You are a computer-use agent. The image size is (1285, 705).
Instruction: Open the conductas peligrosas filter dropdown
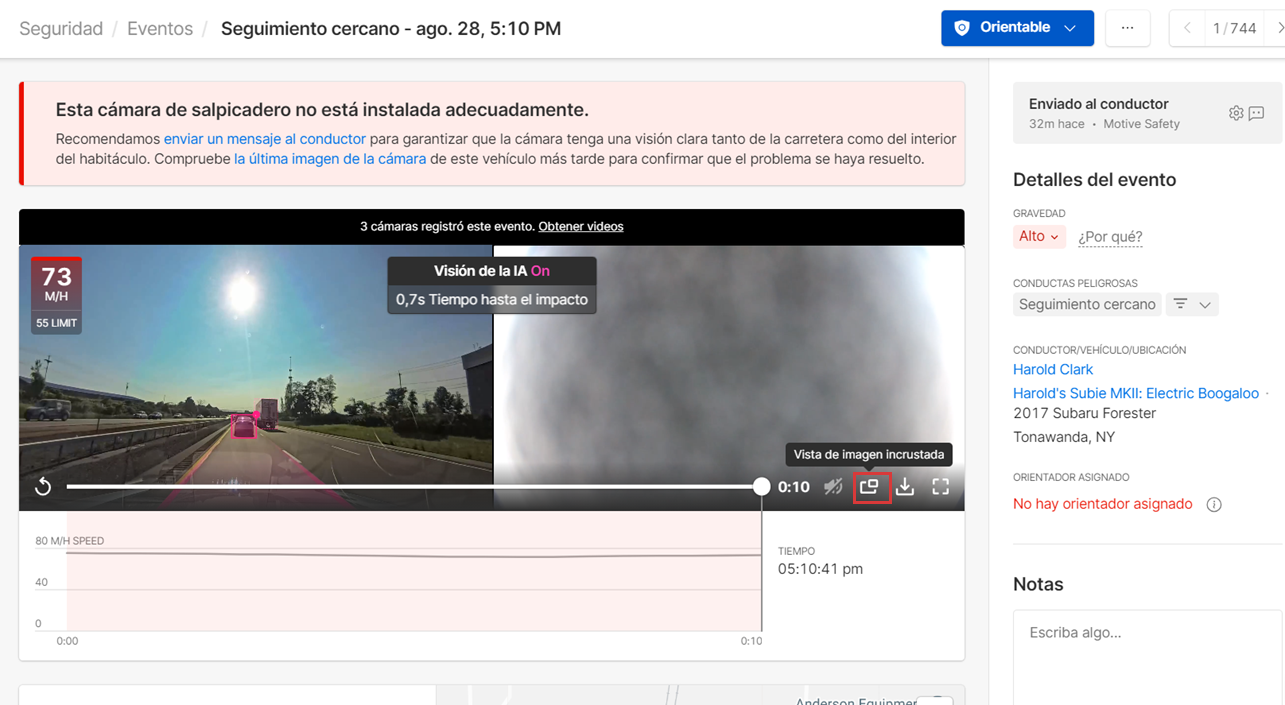click(1192, 305)
